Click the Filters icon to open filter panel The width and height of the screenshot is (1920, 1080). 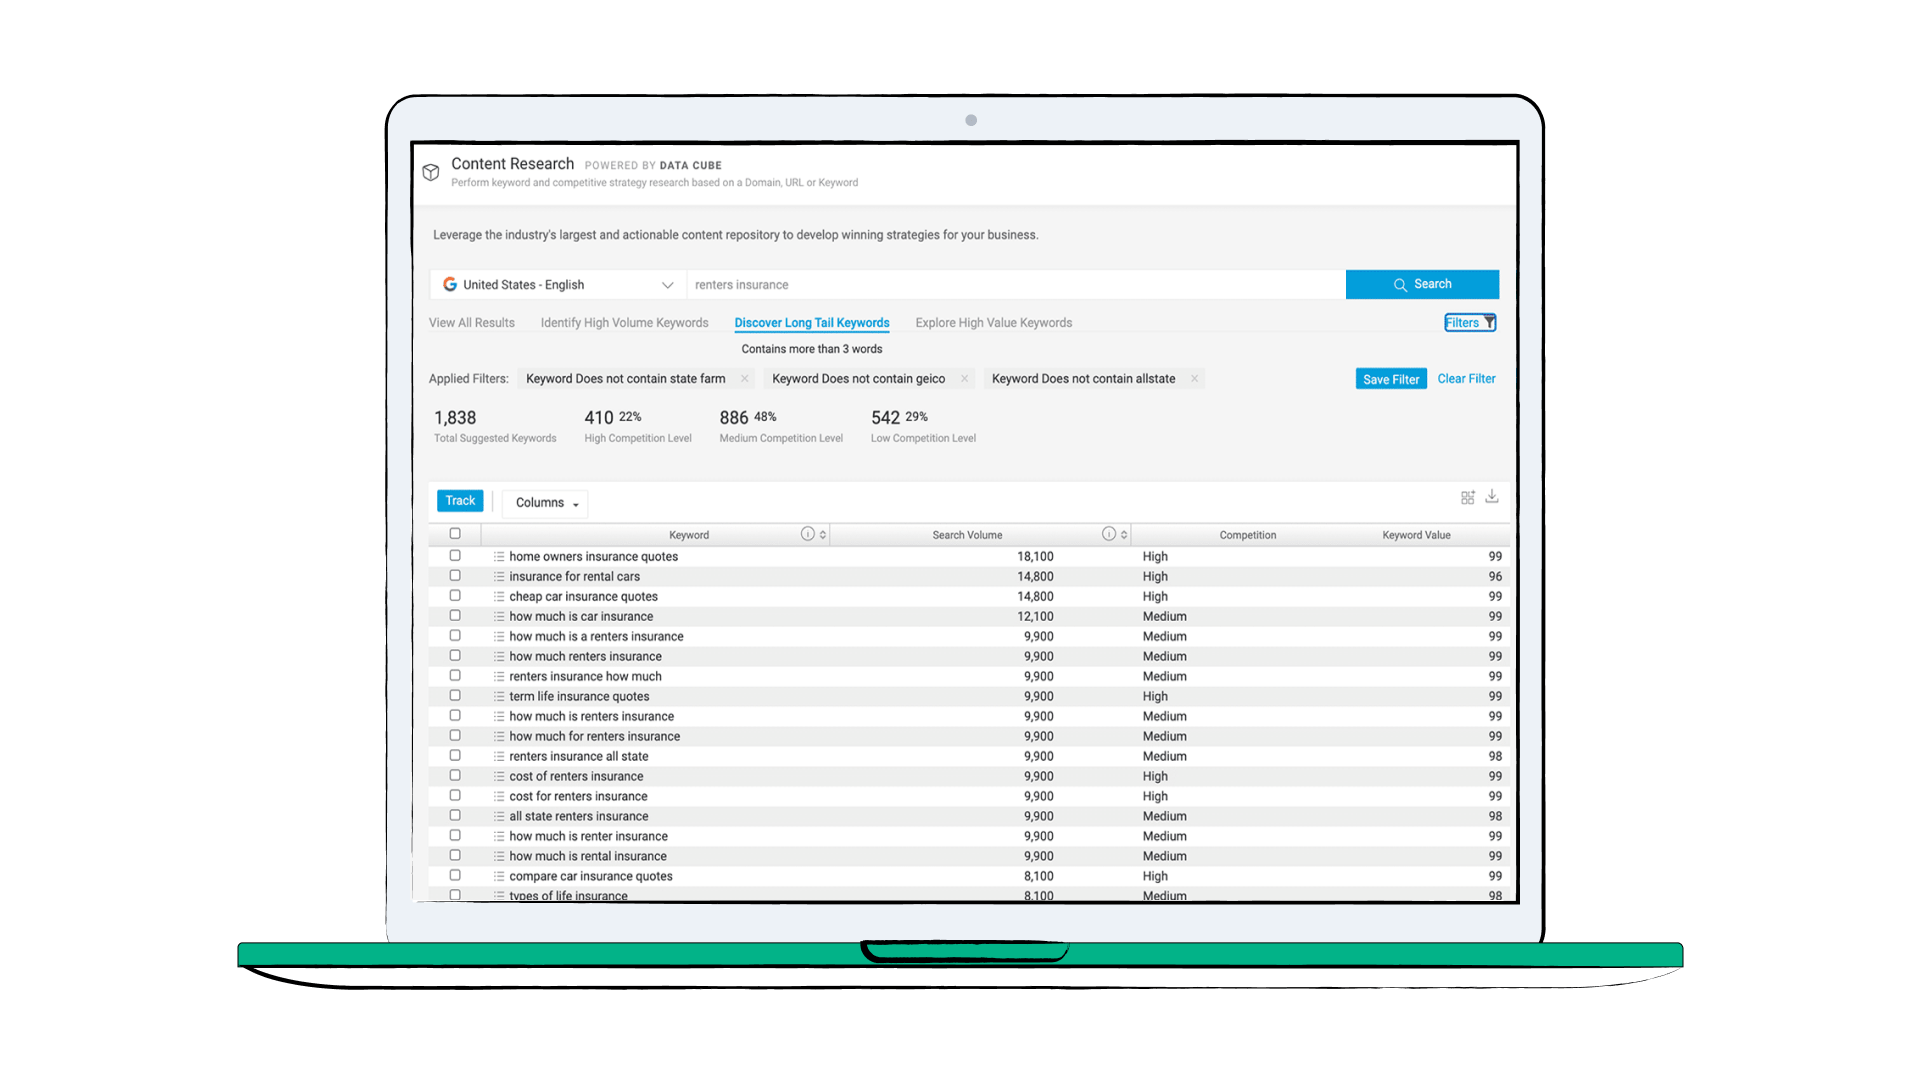pyautogui.click(x=1469, y=322)
